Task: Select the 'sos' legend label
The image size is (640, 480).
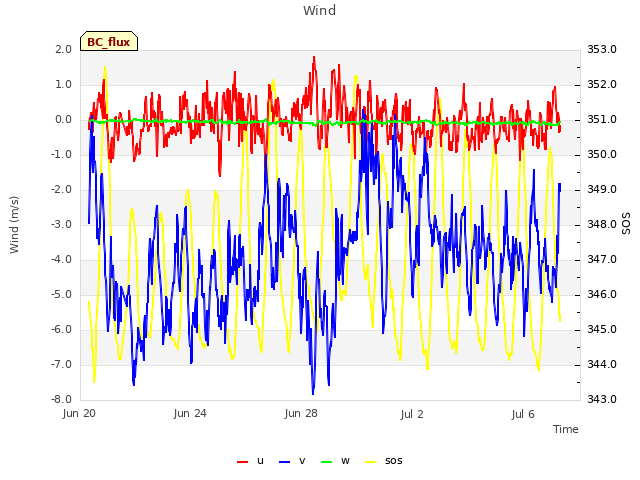Action: tap(393, 461)
